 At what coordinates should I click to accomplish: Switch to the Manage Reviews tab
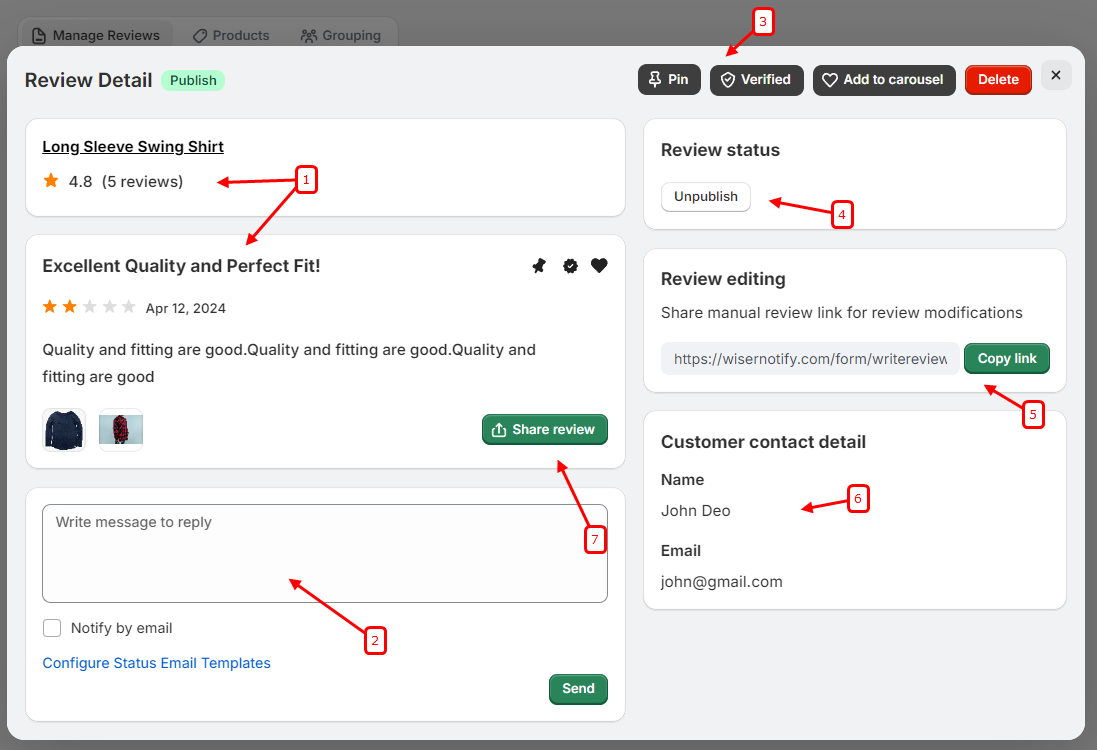pyautogui.click(x=96, y=35)
